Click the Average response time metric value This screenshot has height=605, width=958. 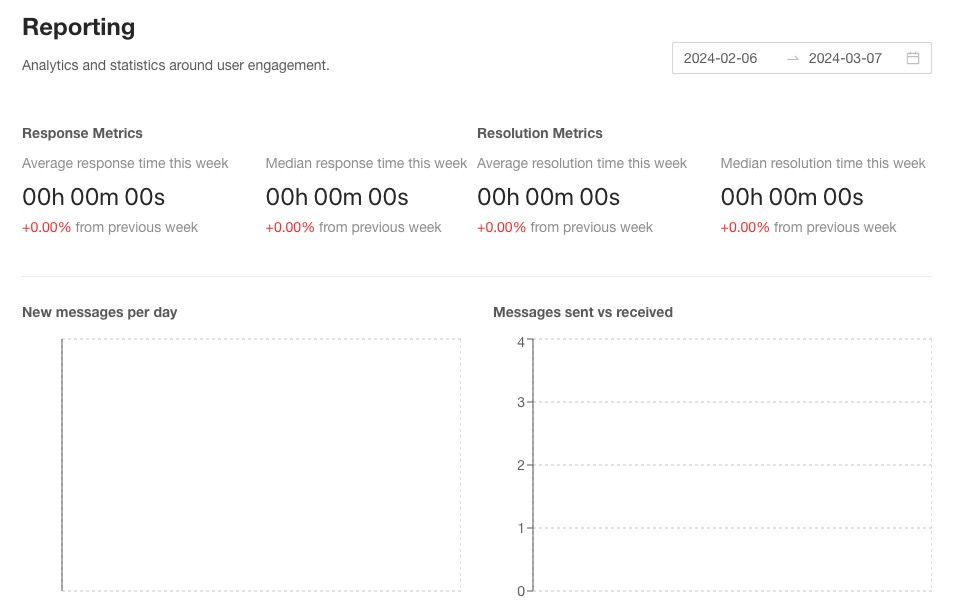(93, 197)
